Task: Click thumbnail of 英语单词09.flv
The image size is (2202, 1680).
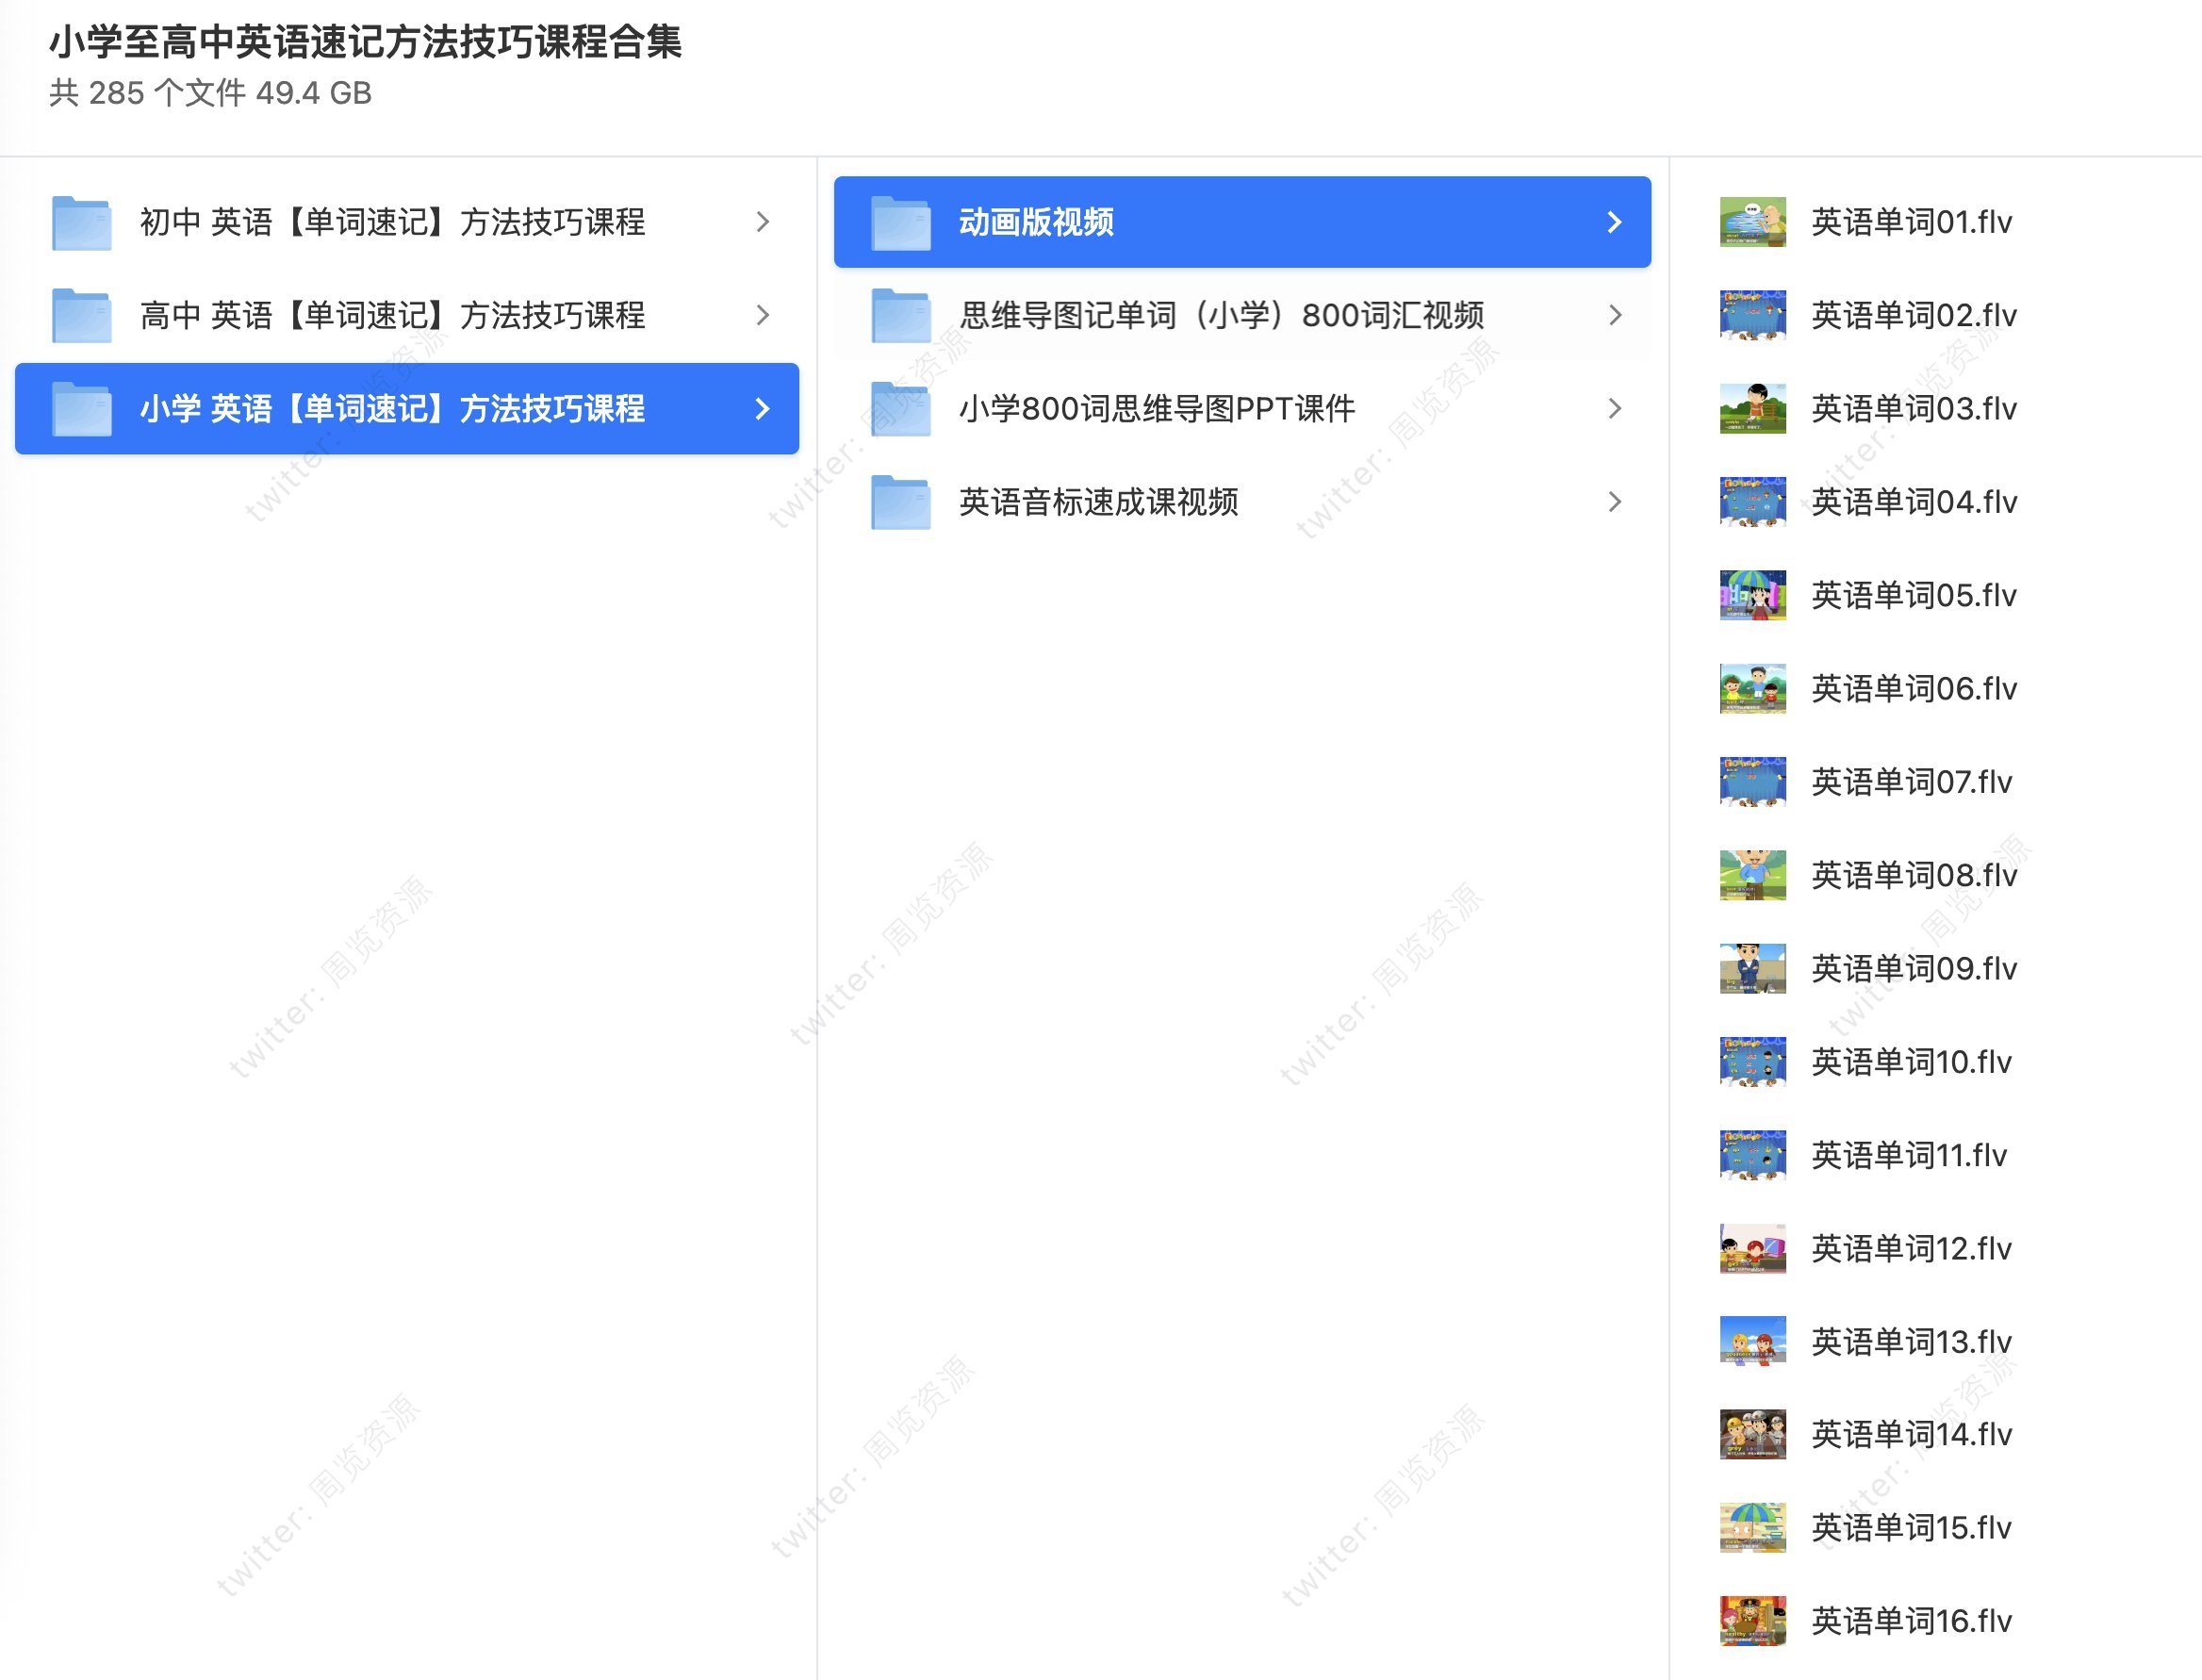Action: click(1752, 968)
